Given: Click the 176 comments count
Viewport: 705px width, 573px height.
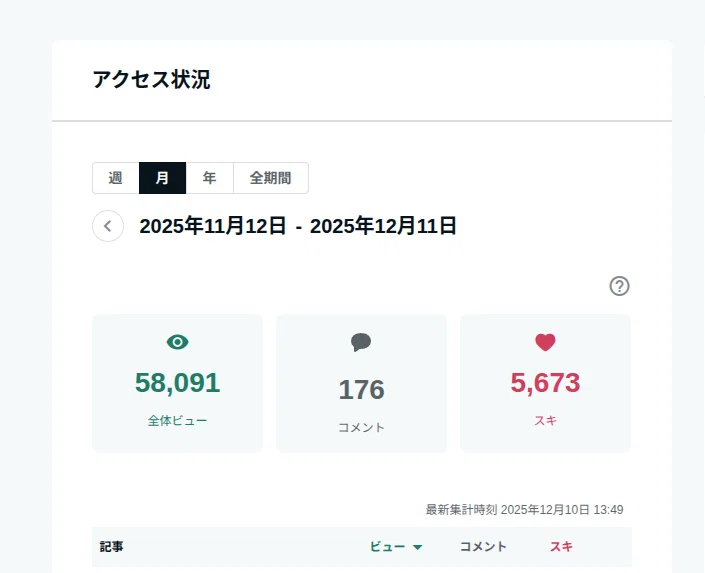Looking at the screenshot, I should click(361, 389).
